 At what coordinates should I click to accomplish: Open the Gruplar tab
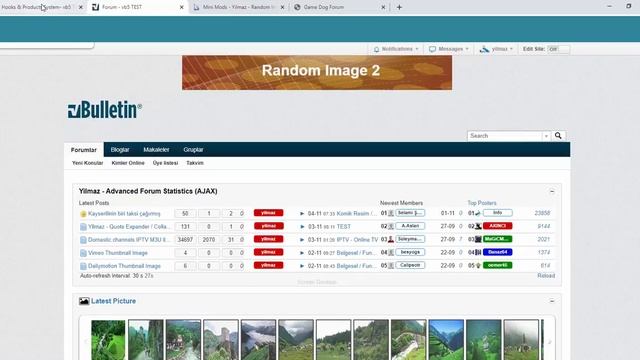coord(193,150)
